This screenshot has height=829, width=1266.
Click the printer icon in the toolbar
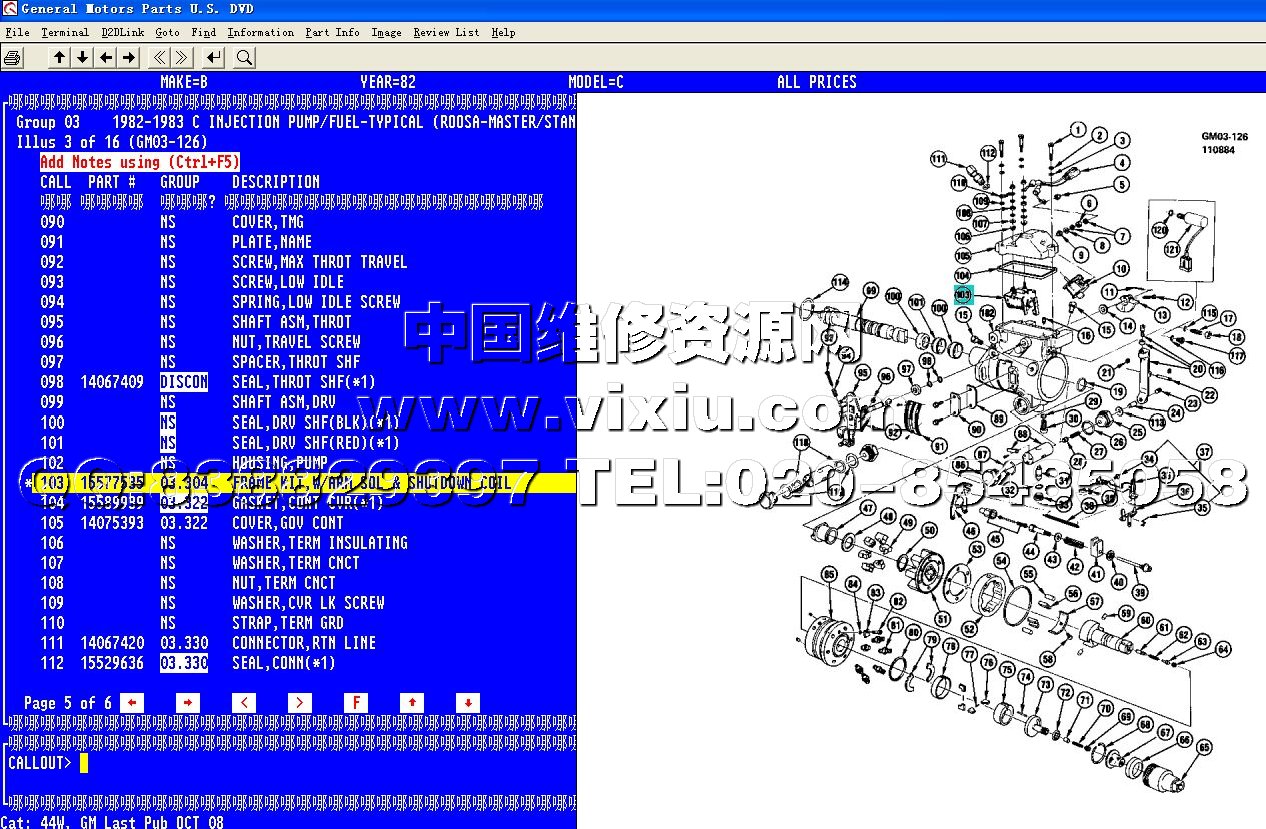tap(12, 58)
